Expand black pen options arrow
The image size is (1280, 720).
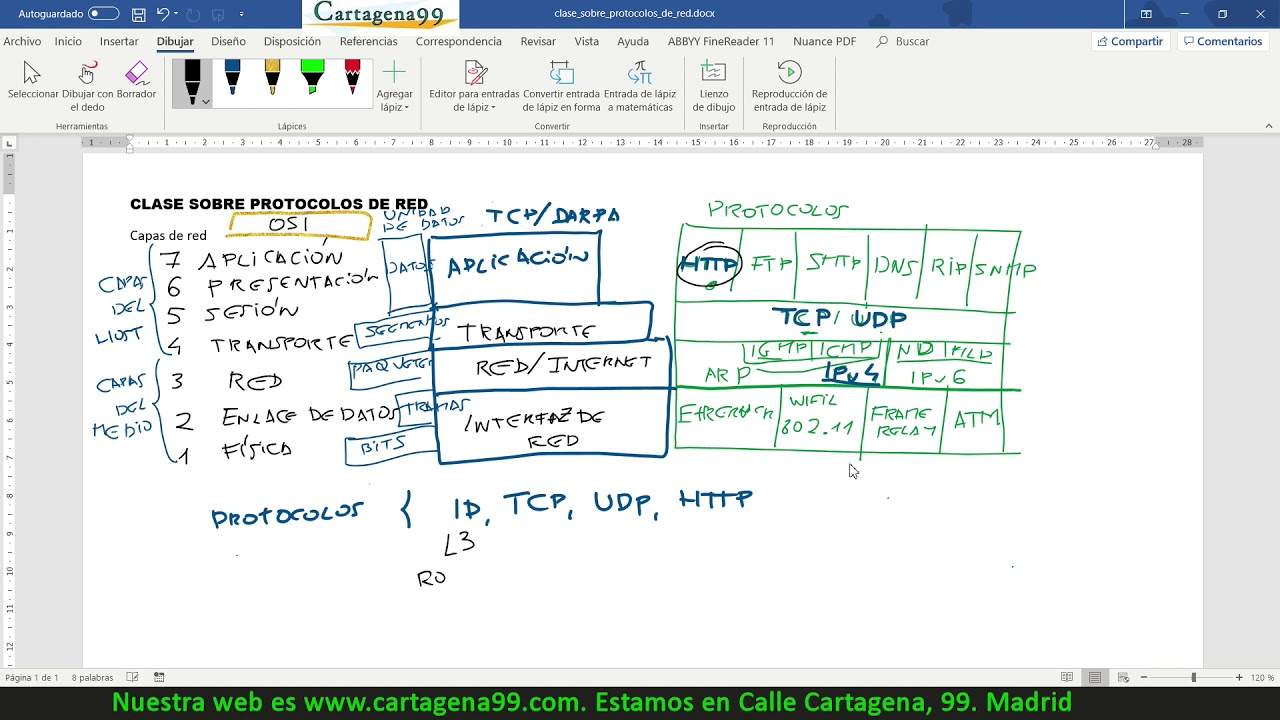point(205,102)
